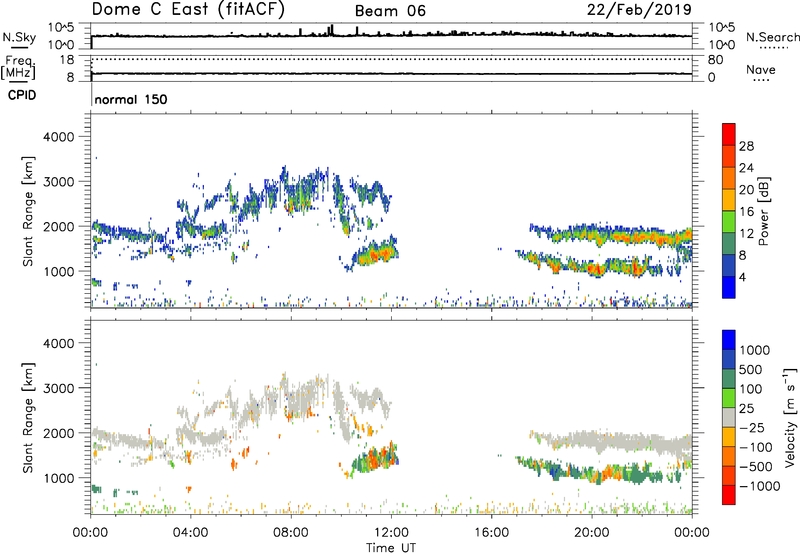The image size is (800, 554).
Task: Click the '4000' tick of the power panel
Action: point(59,137)
